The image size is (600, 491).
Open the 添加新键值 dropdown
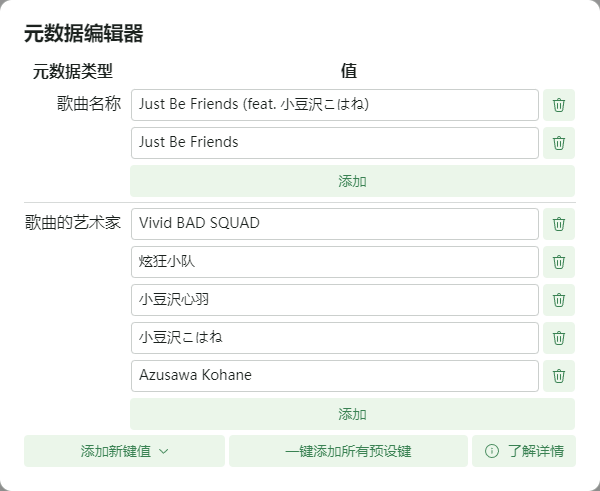click(125, 451)
